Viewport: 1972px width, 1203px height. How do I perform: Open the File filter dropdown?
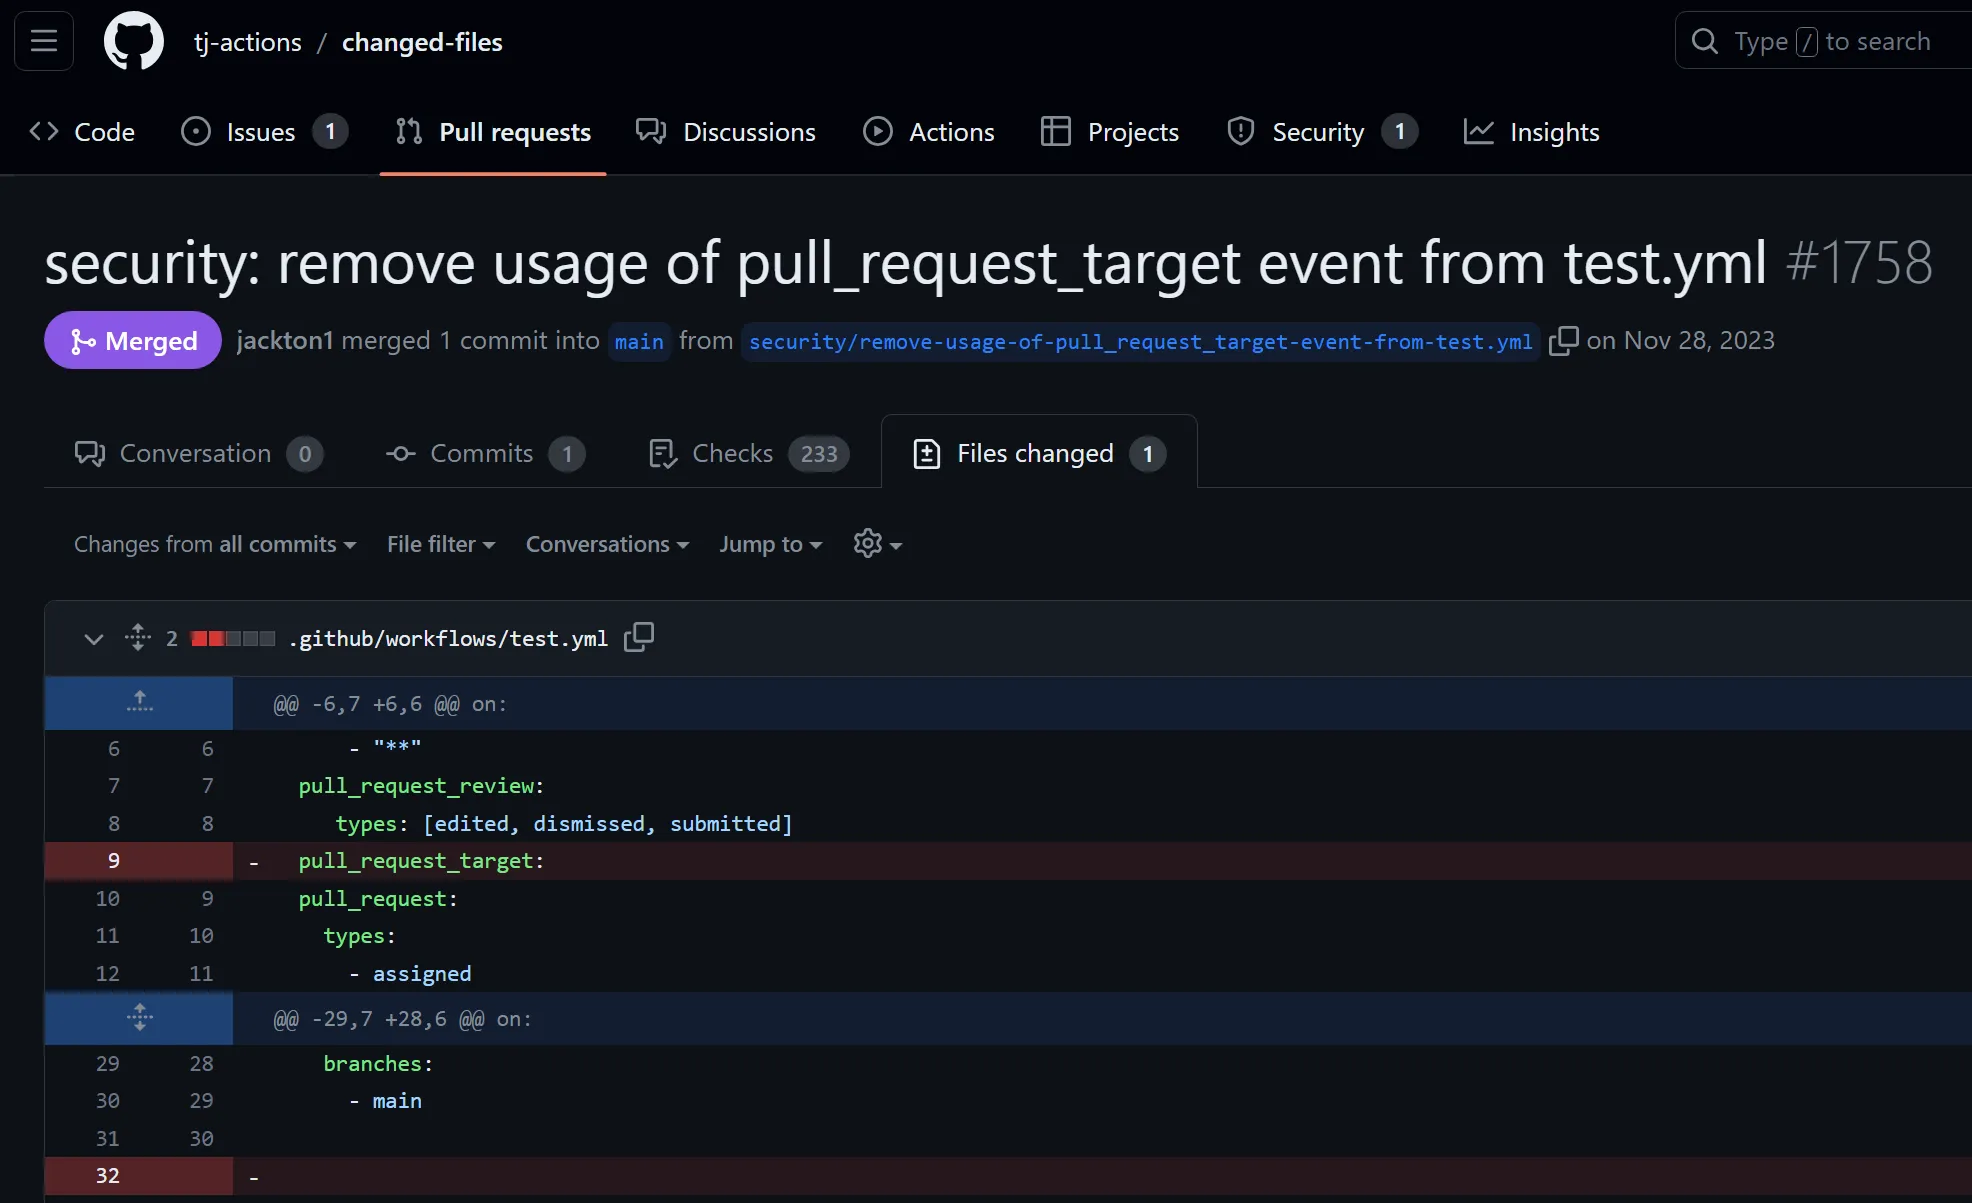pyautogui.click(x=441, y=544)
